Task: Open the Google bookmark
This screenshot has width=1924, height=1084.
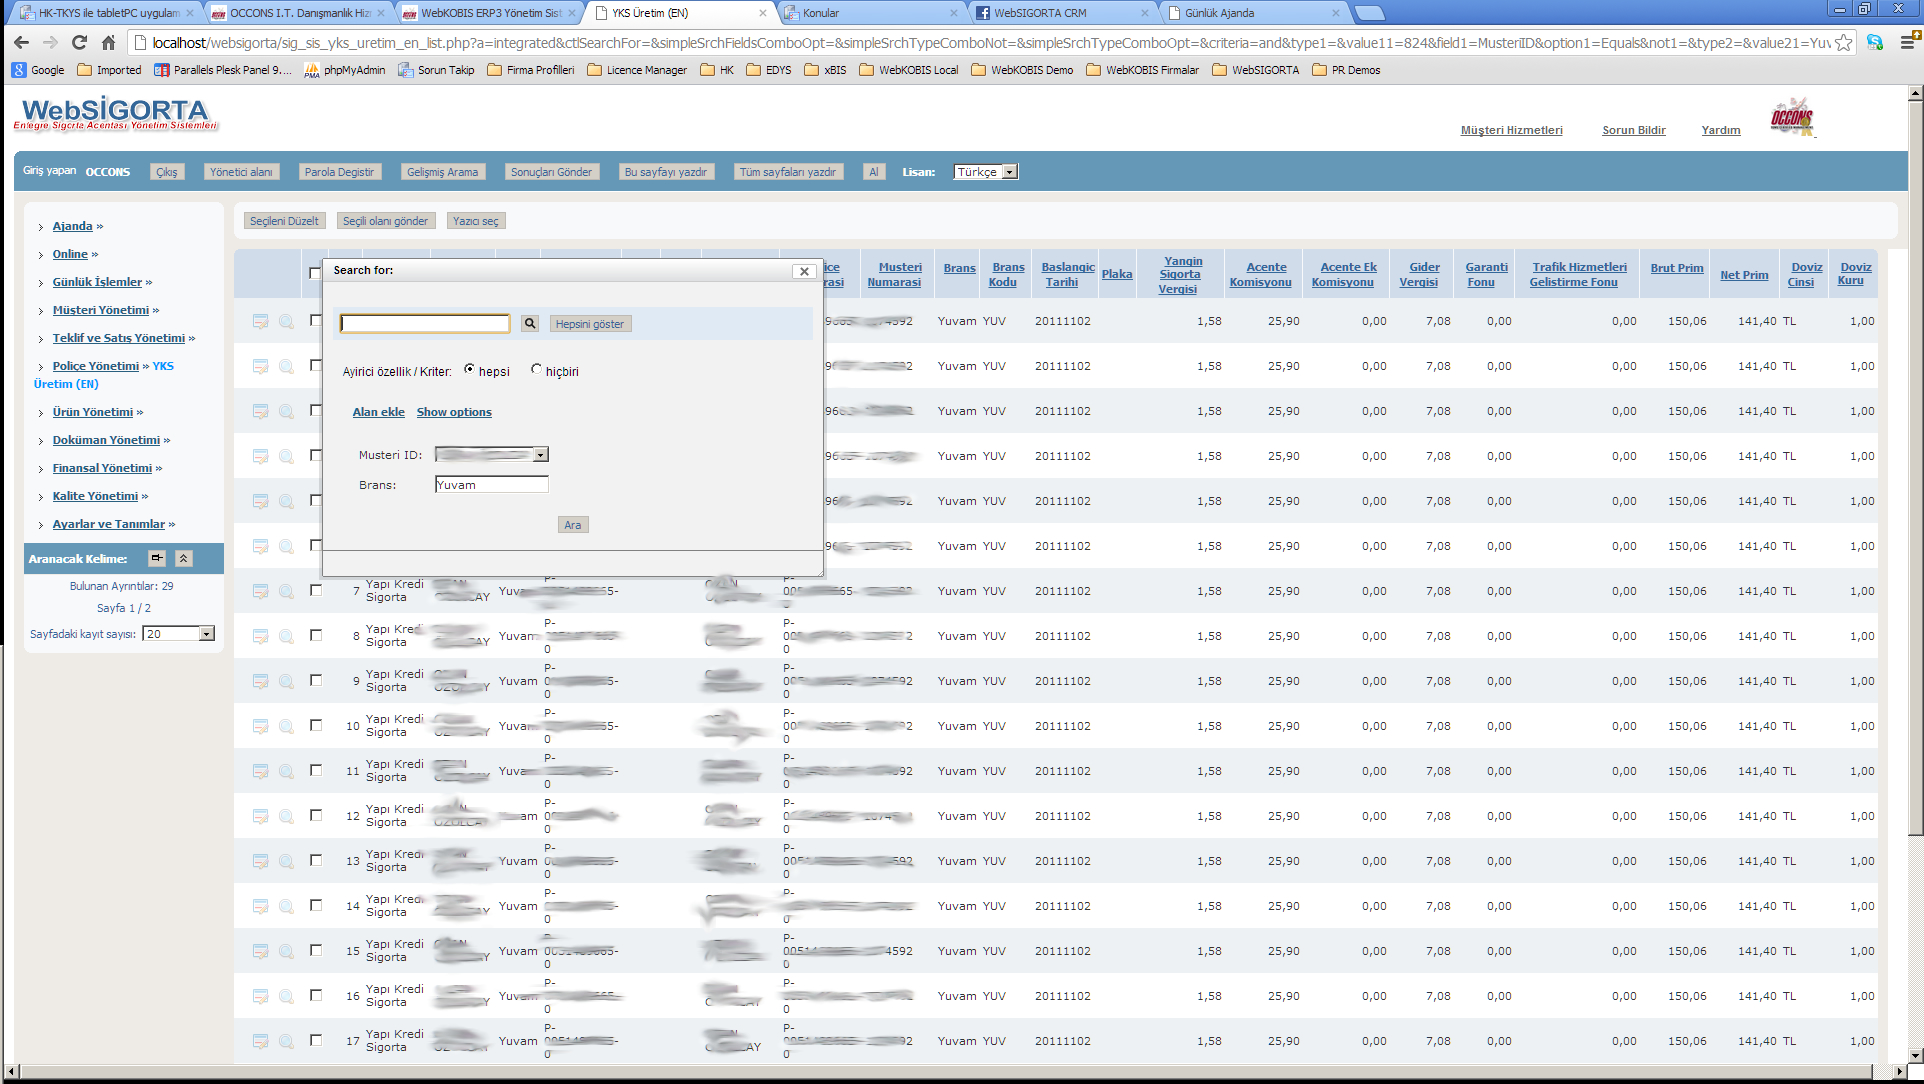Action: pos(38,70)
